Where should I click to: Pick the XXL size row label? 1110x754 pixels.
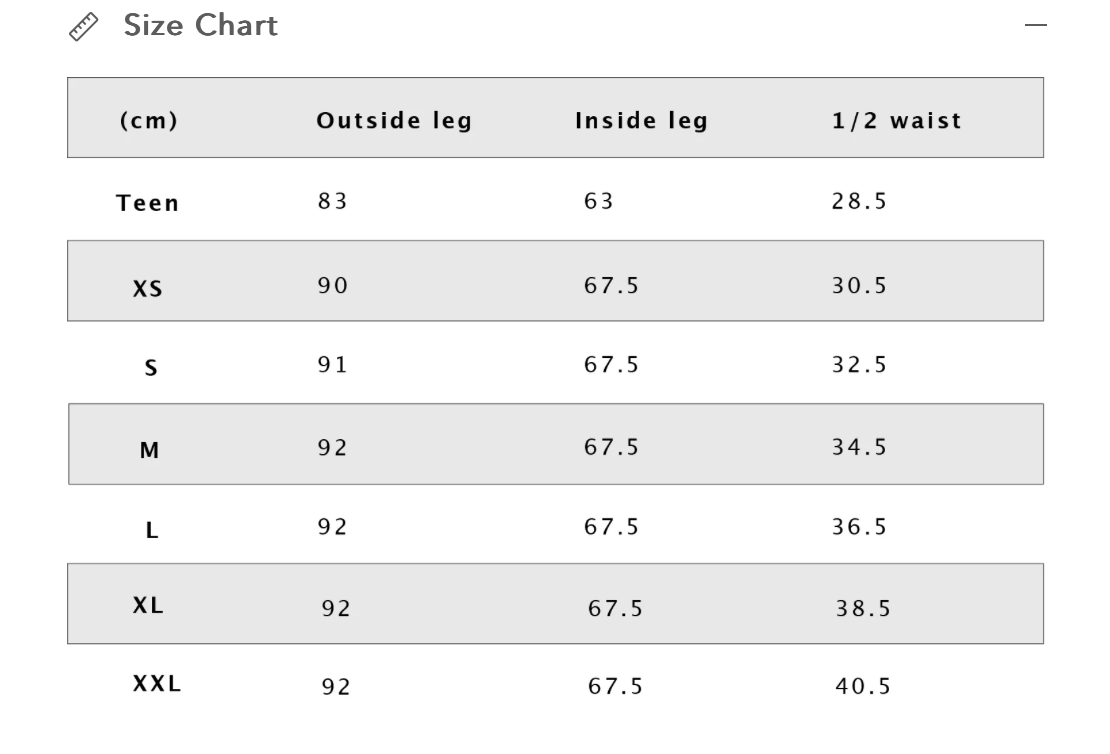pos(158,685)
